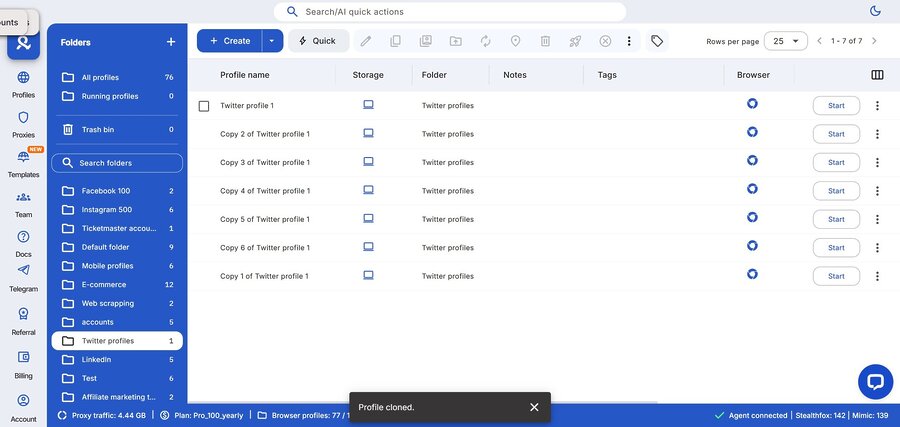Click the Browser column header

753,75
